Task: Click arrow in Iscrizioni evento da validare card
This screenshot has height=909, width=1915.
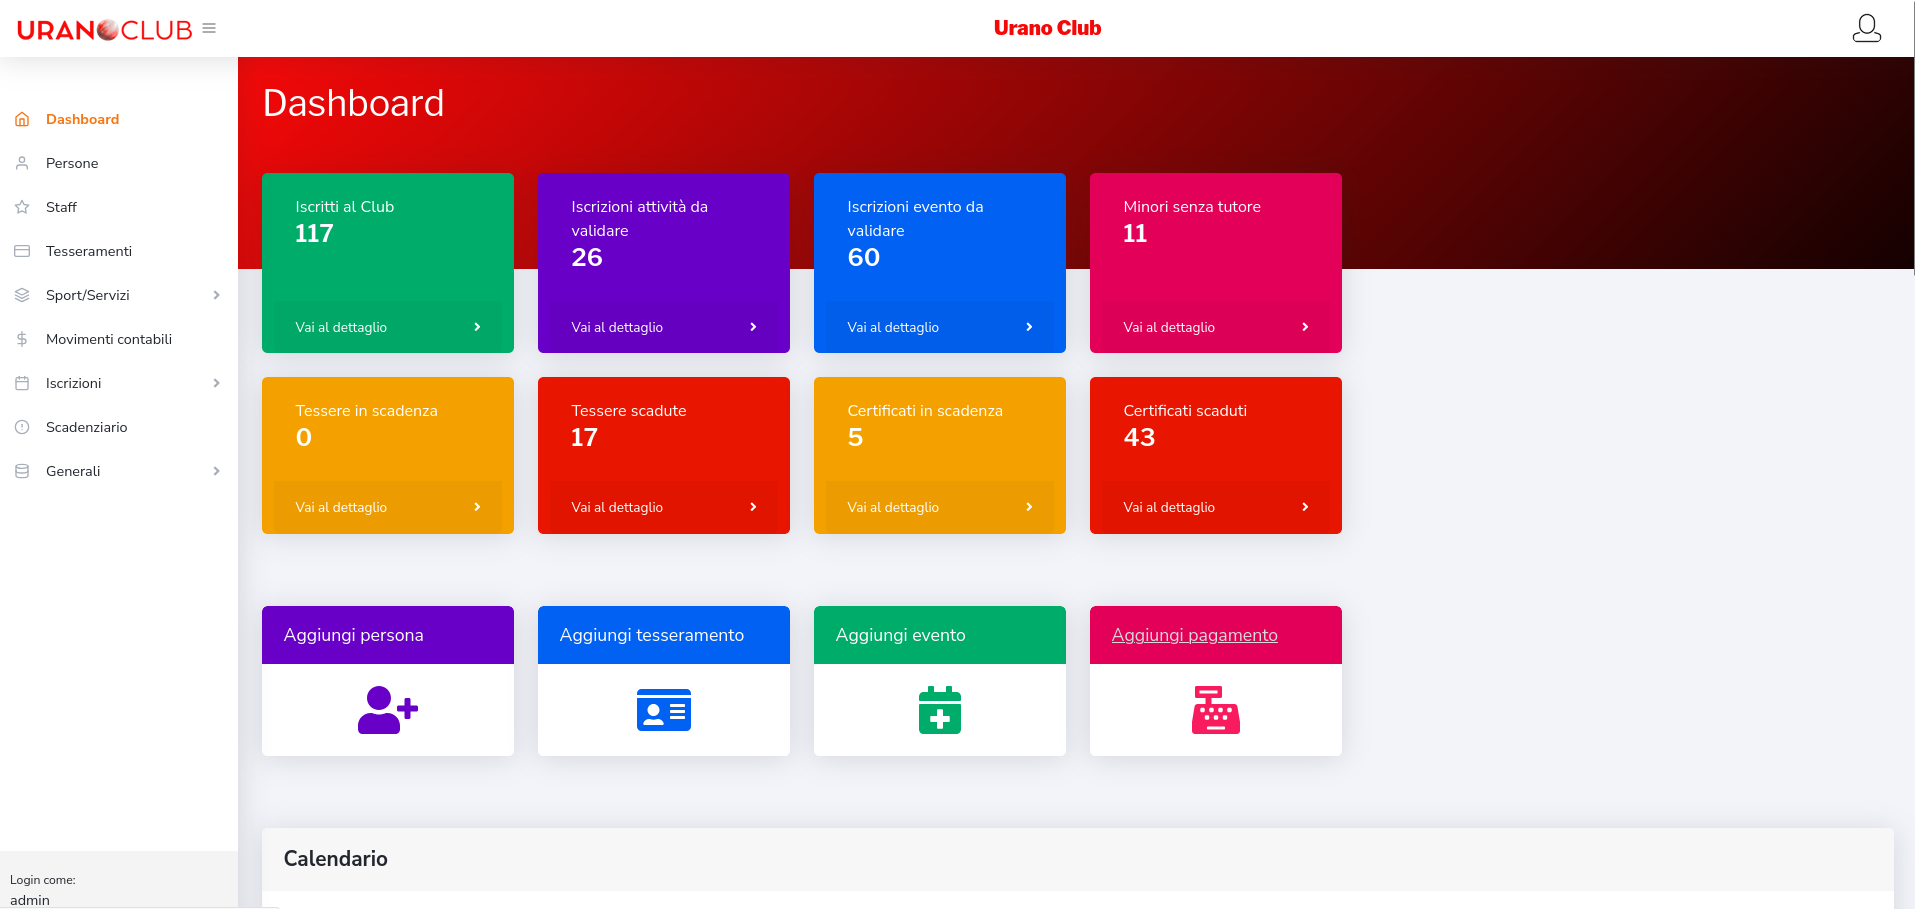Action: coord(1029,327)
